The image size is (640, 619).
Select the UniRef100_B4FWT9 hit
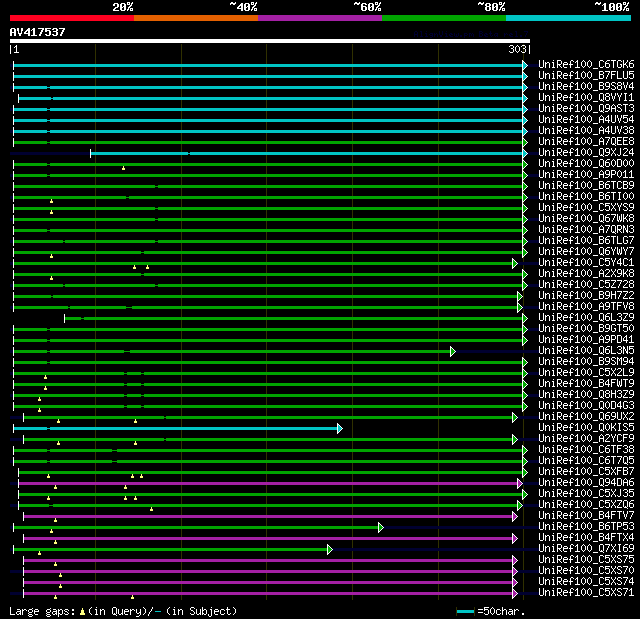point(586,384)
